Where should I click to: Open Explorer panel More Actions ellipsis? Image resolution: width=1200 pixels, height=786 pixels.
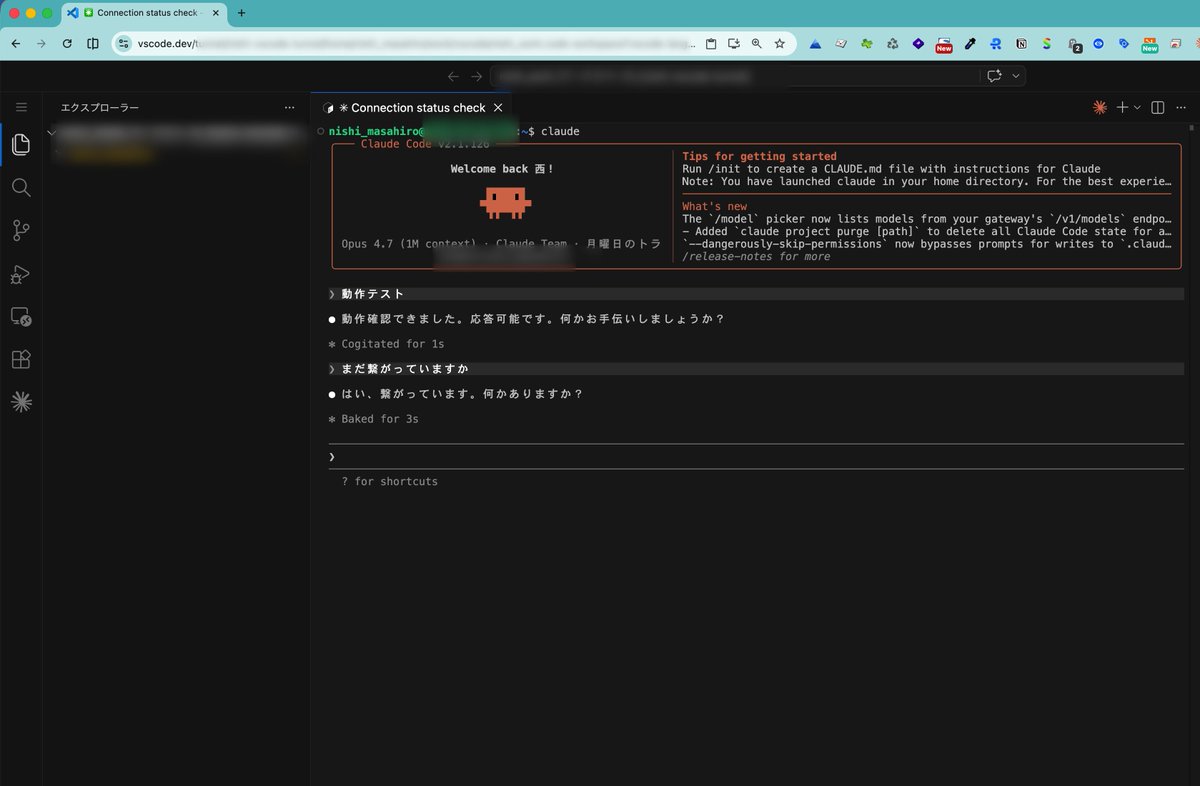click(290, 107)
